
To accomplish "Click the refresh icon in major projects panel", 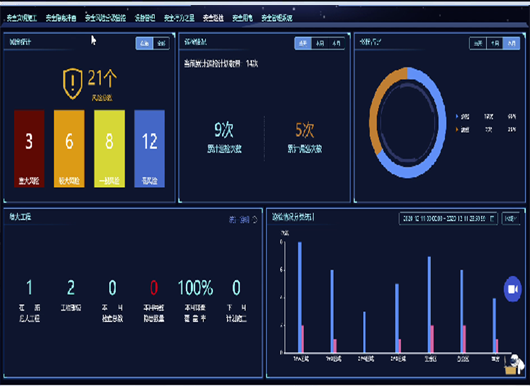I will [x=255, y=220].
